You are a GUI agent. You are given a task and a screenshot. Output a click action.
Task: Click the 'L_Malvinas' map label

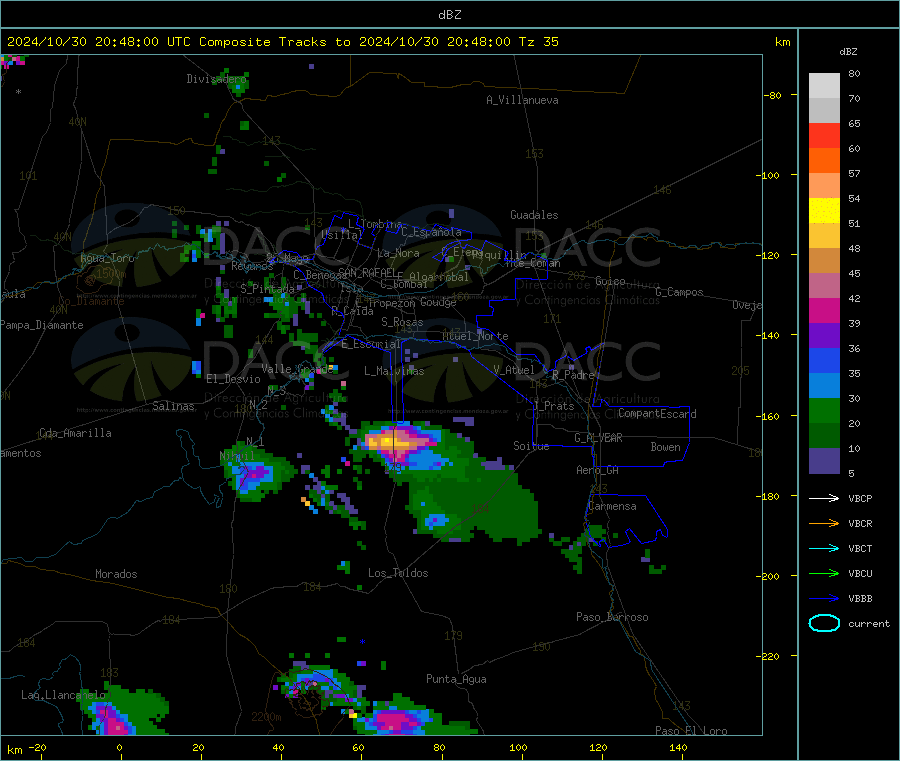pos(394,371)
